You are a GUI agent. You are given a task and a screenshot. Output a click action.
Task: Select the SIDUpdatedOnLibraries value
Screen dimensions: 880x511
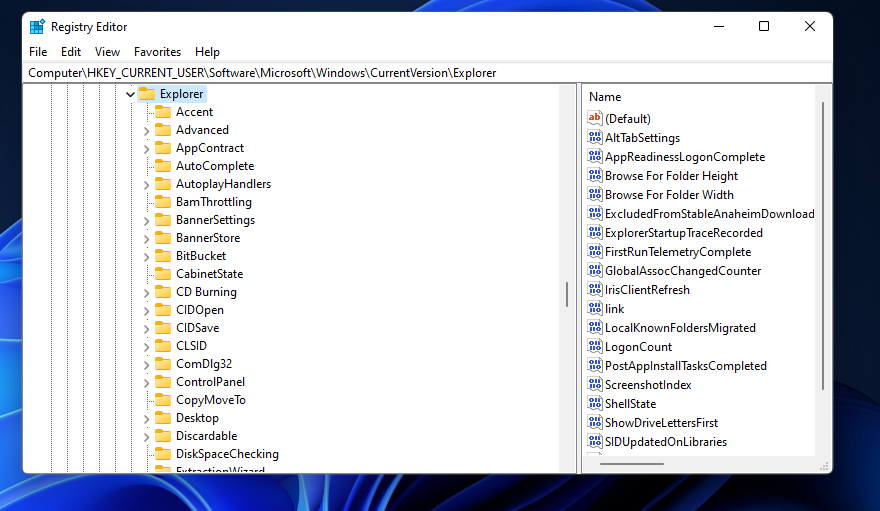[666, 441]
